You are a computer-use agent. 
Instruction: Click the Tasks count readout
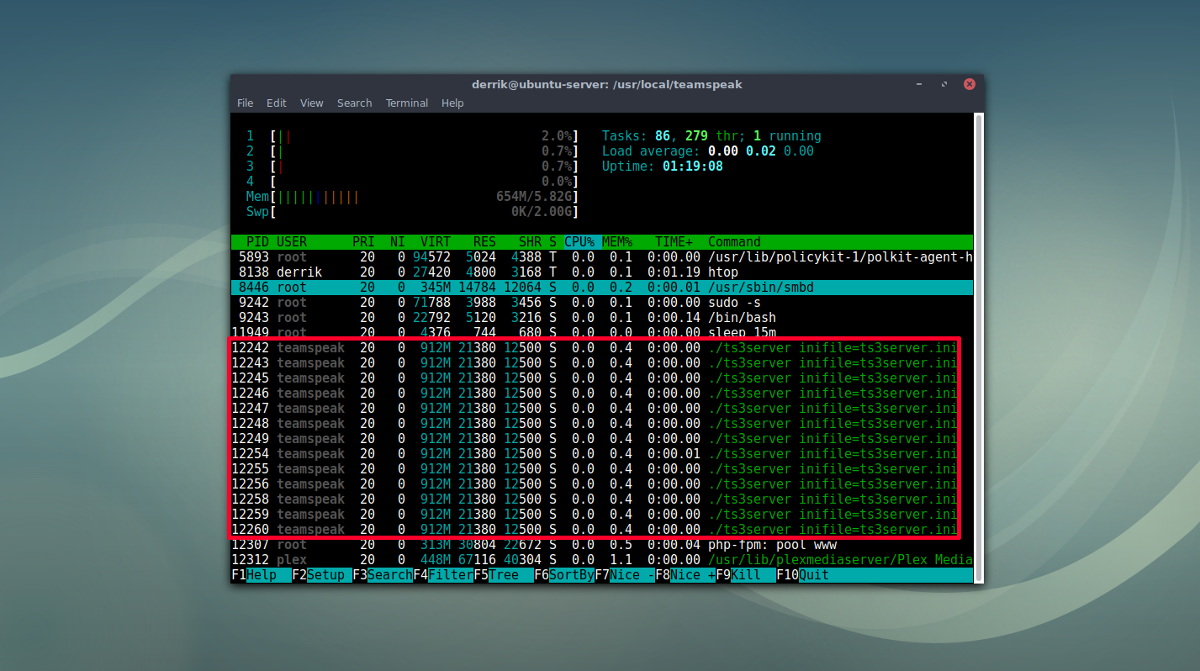712,136
